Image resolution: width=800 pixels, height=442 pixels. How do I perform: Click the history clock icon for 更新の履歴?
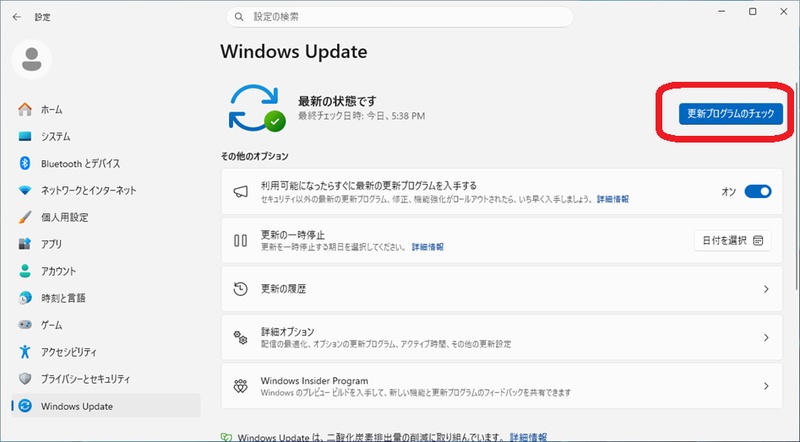click(240, 289)
